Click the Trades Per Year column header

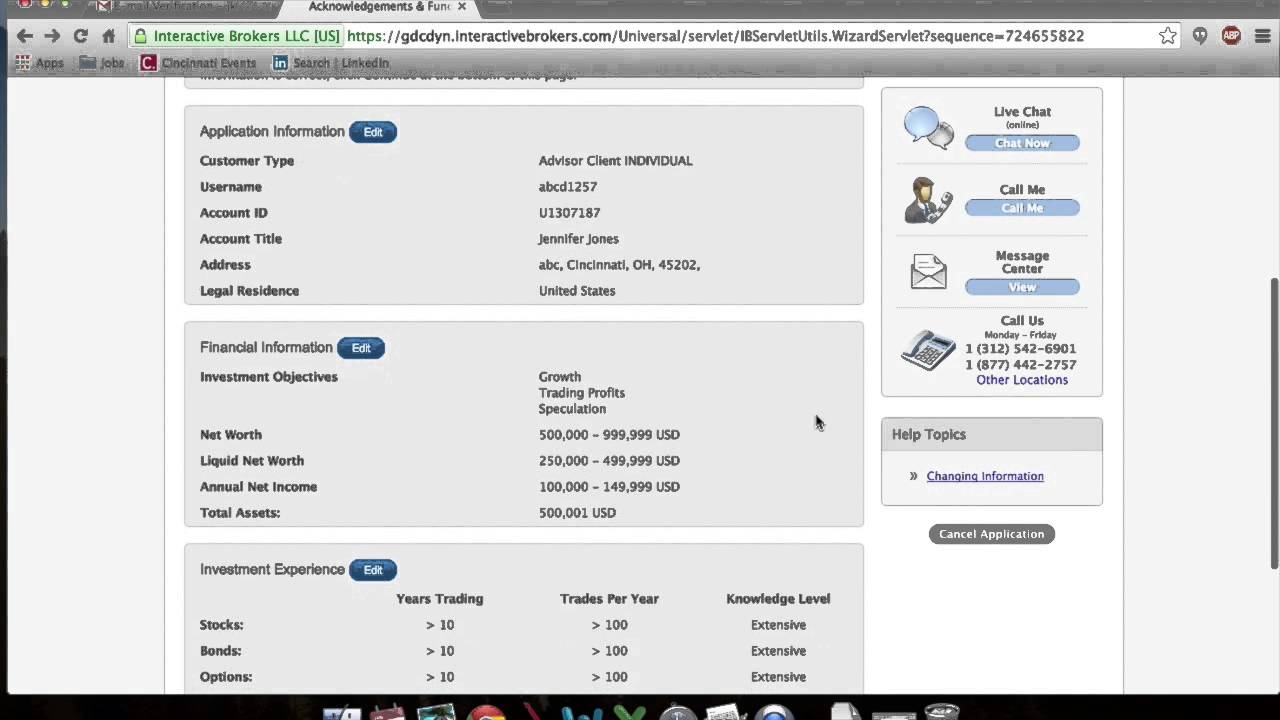pyautogui.click(x=609, y=599)
